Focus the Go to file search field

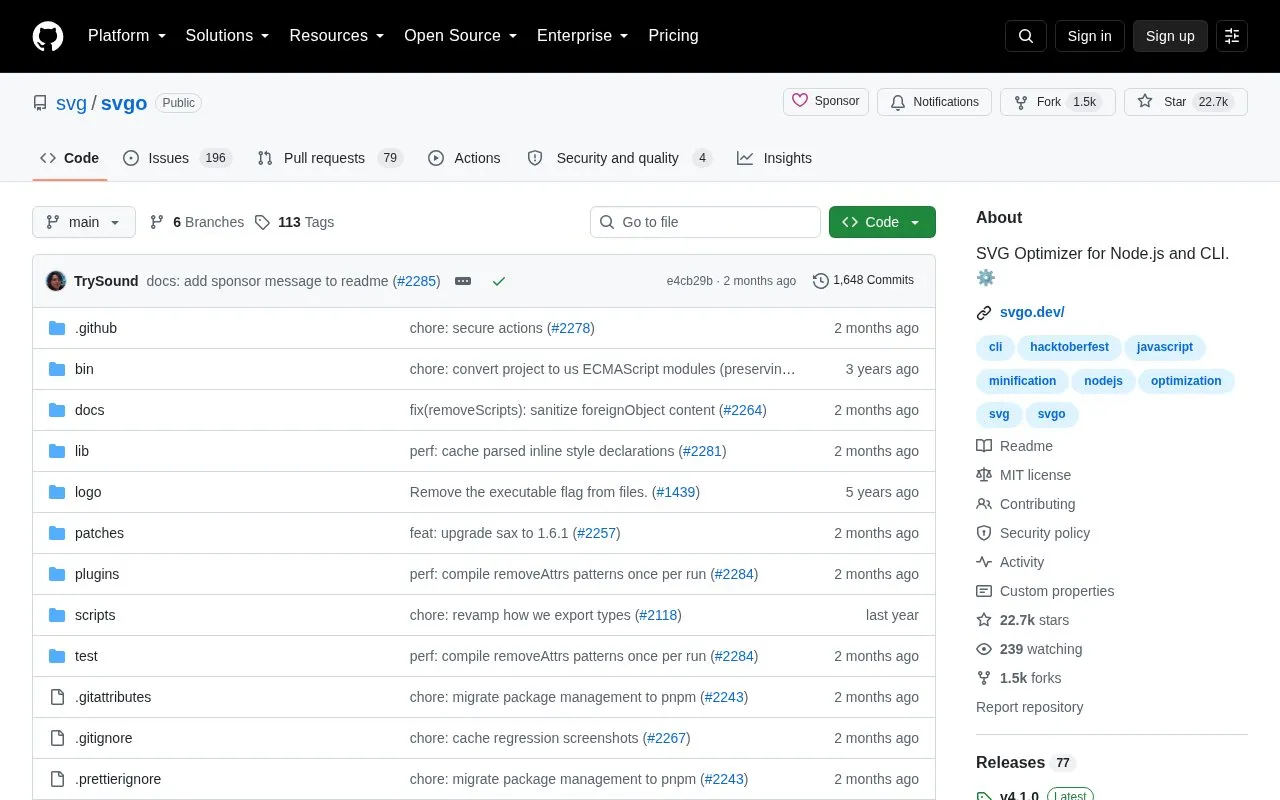(x=705, y=222)
